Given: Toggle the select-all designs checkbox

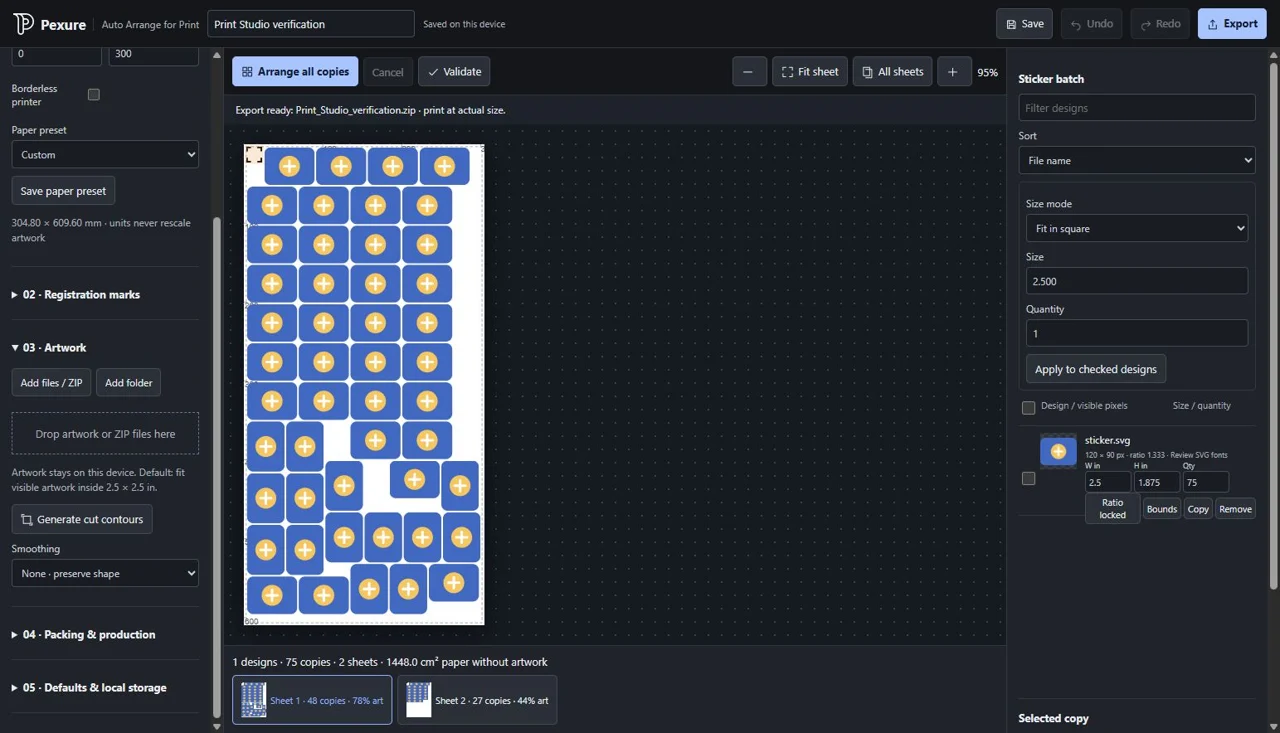Looking at the screenshot, I should (x=1028, y=407).
